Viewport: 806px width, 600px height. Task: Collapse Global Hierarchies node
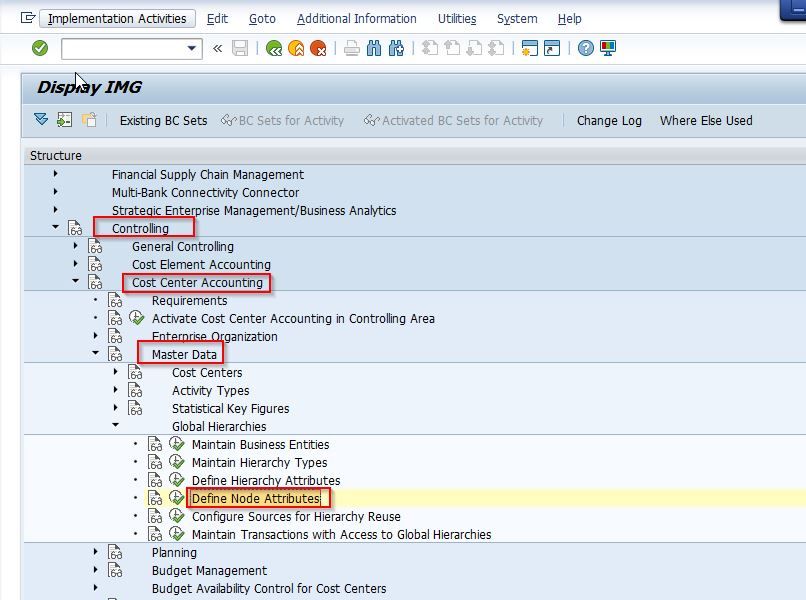click(x=116, y=425)
